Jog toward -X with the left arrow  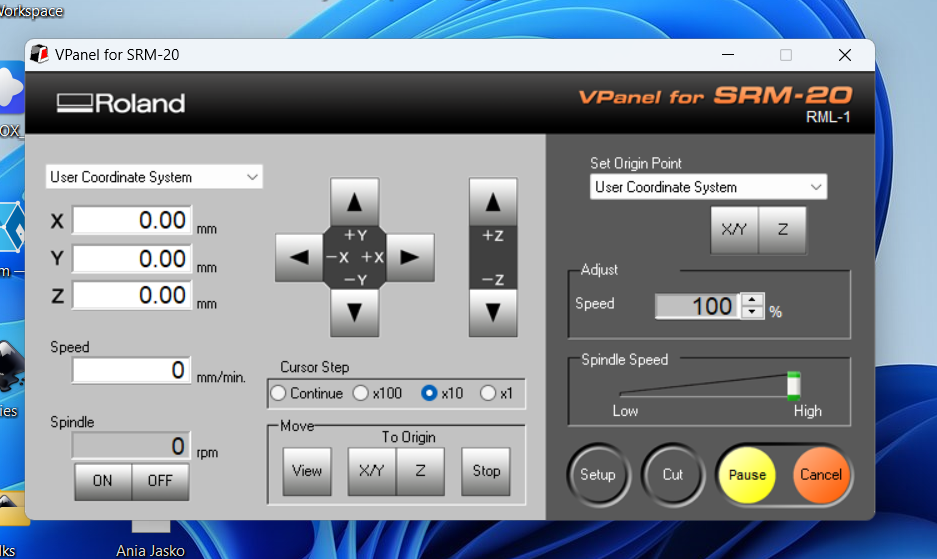click(299, 258)
